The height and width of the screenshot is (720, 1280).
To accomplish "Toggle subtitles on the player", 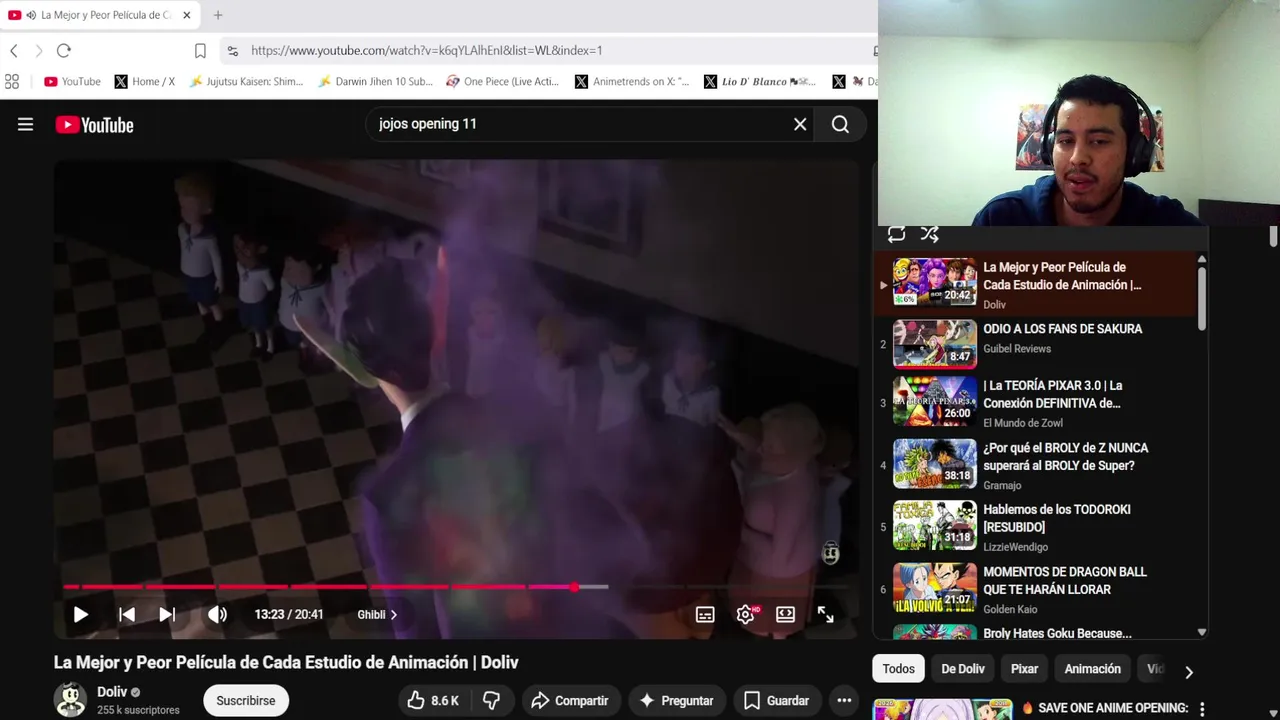I will pyautogui.click(x=705, y=615).
